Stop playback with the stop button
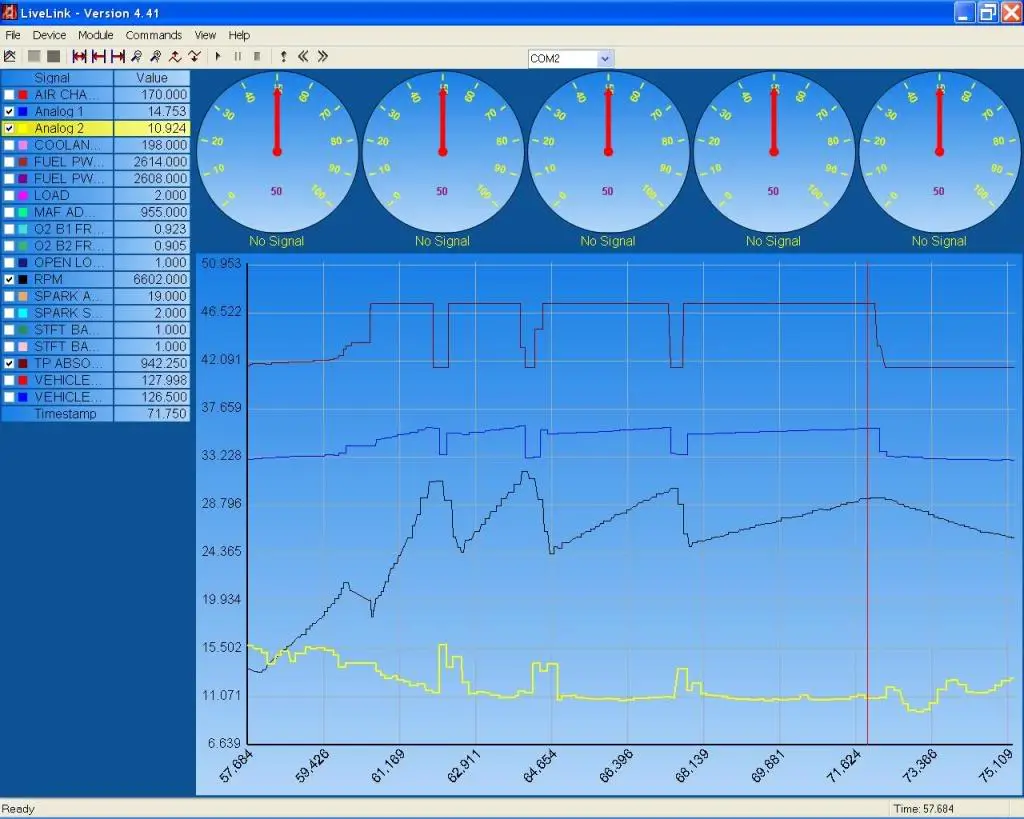 pos(257,57)
